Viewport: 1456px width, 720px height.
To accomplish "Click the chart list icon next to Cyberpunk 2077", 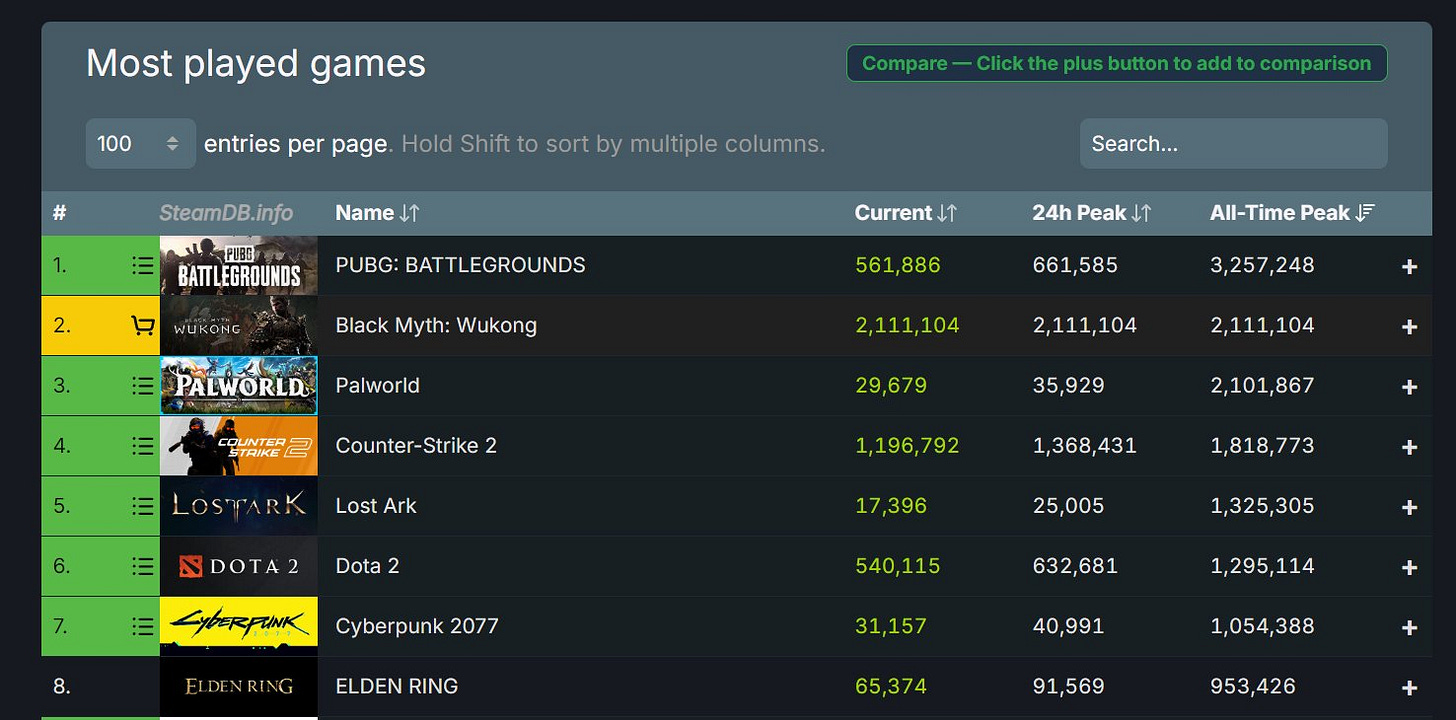I will [142, 625].
